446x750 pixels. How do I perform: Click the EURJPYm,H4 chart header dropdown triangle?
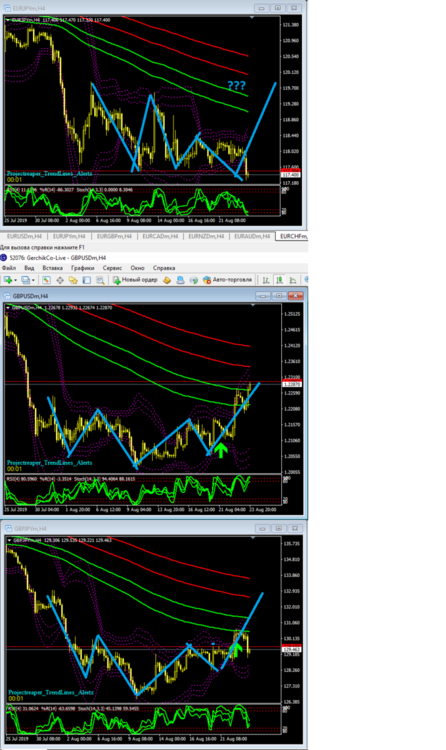[8, 20]
